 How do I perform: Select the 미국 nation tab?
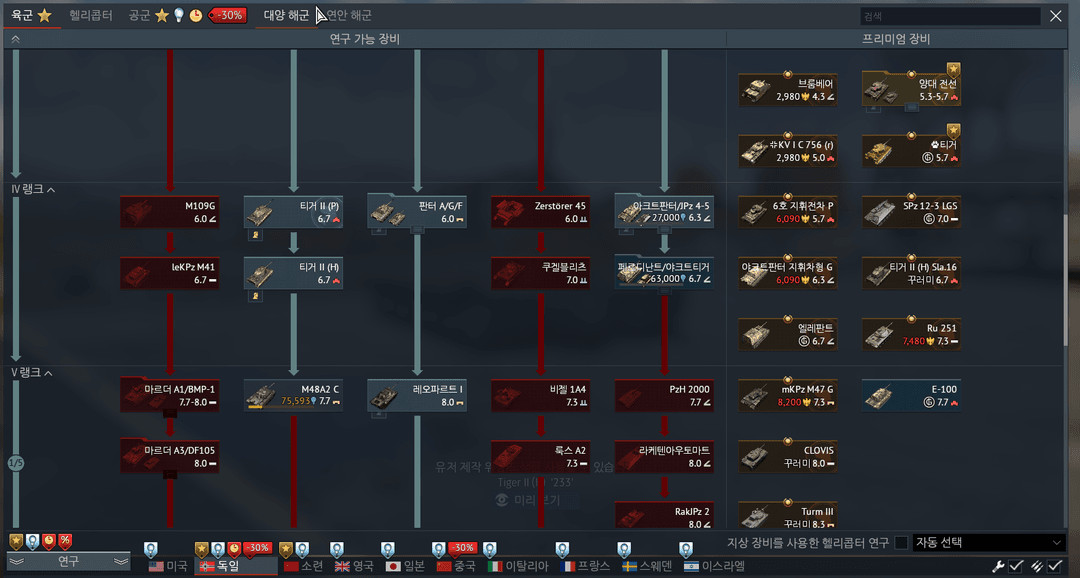pyautogui.click(x=168, y=565)
